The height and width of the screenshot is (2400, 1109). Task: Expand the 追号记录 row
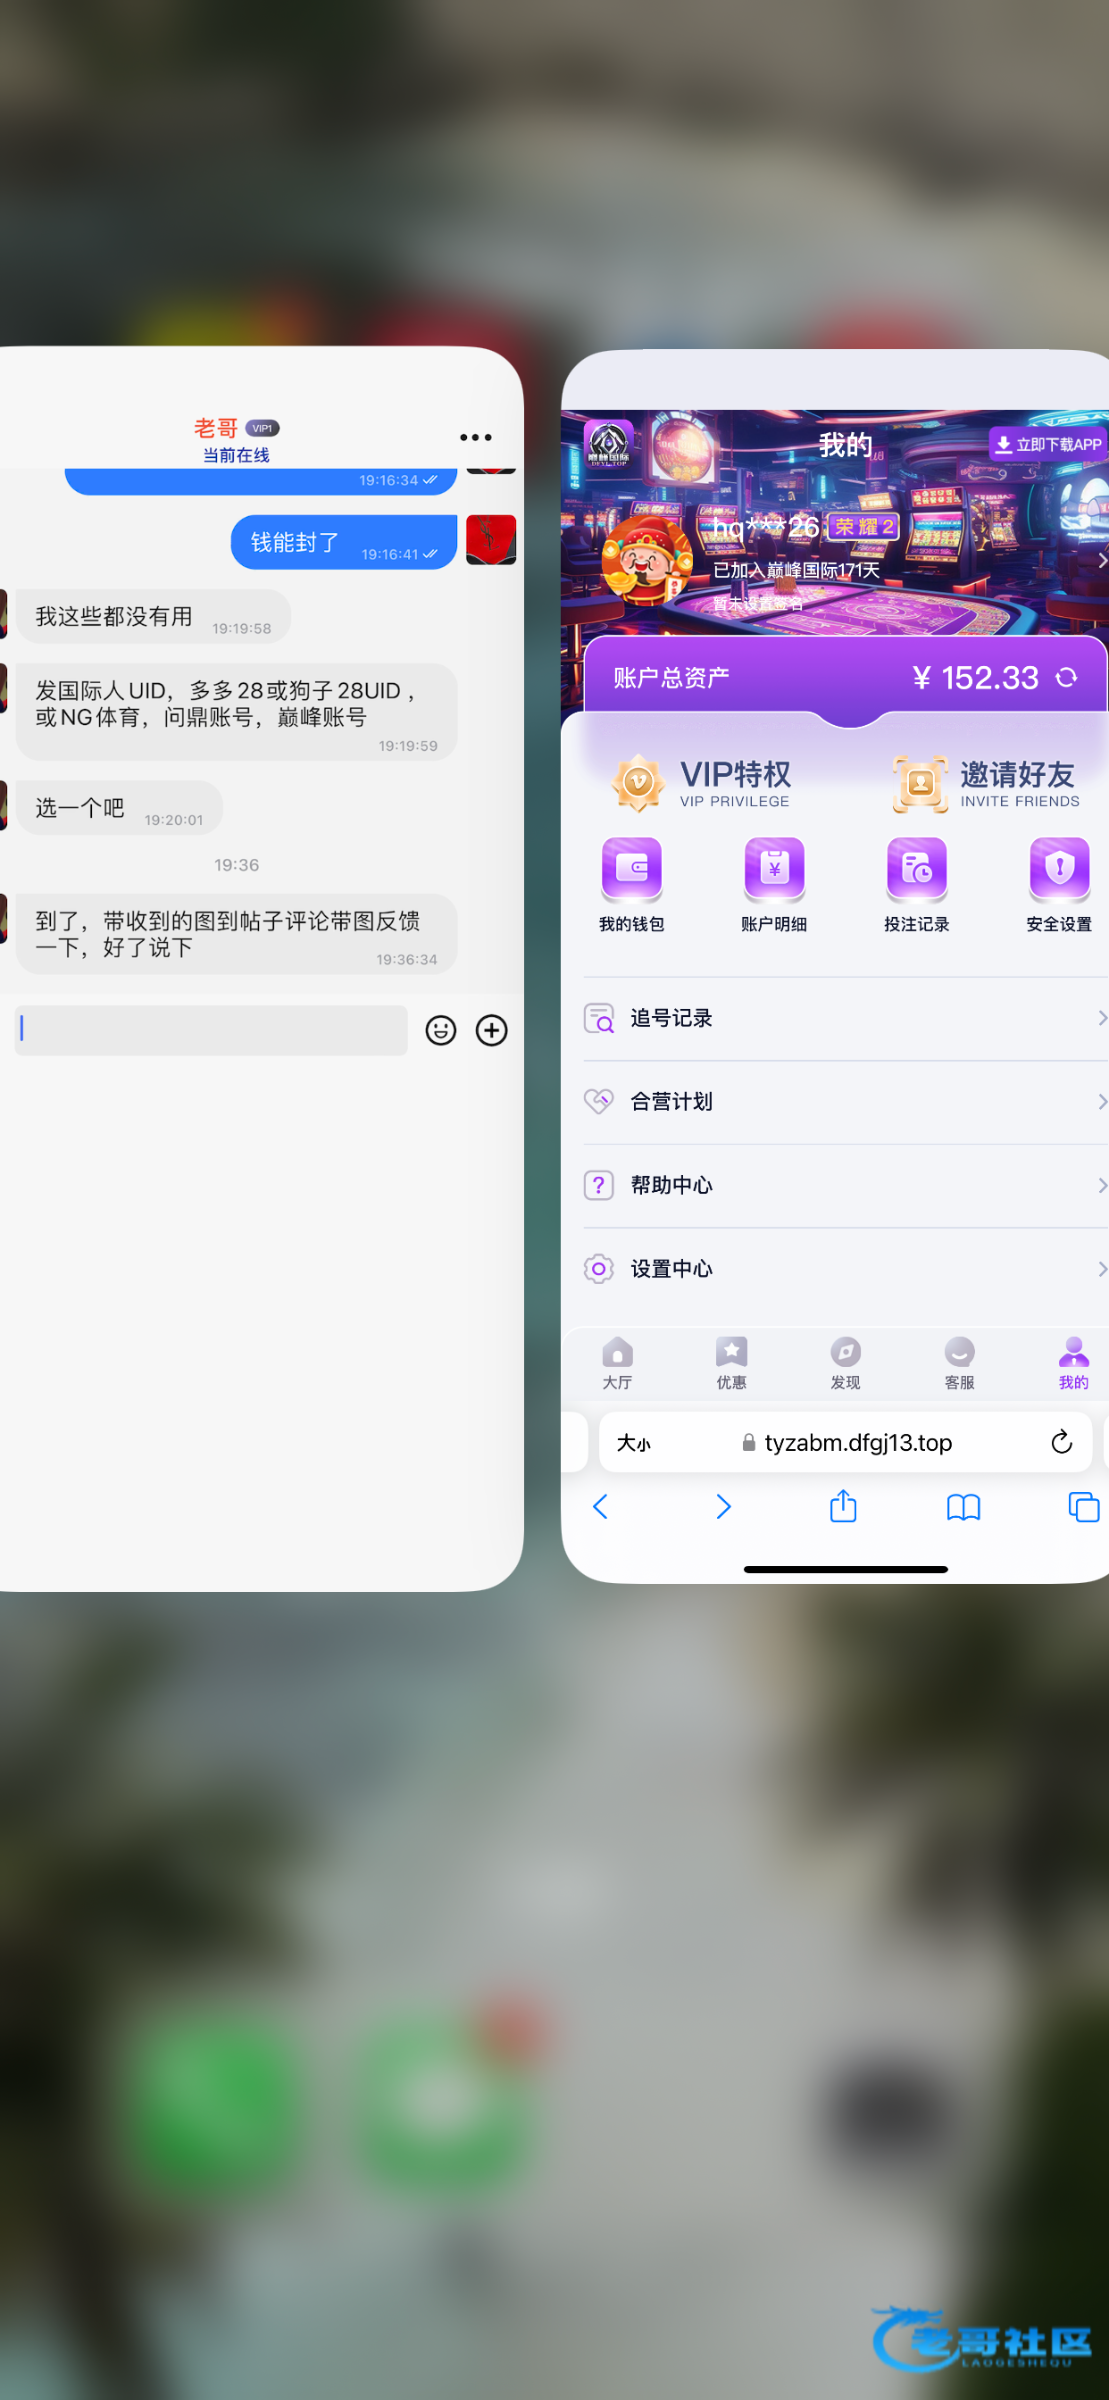tap(845, 1018)
